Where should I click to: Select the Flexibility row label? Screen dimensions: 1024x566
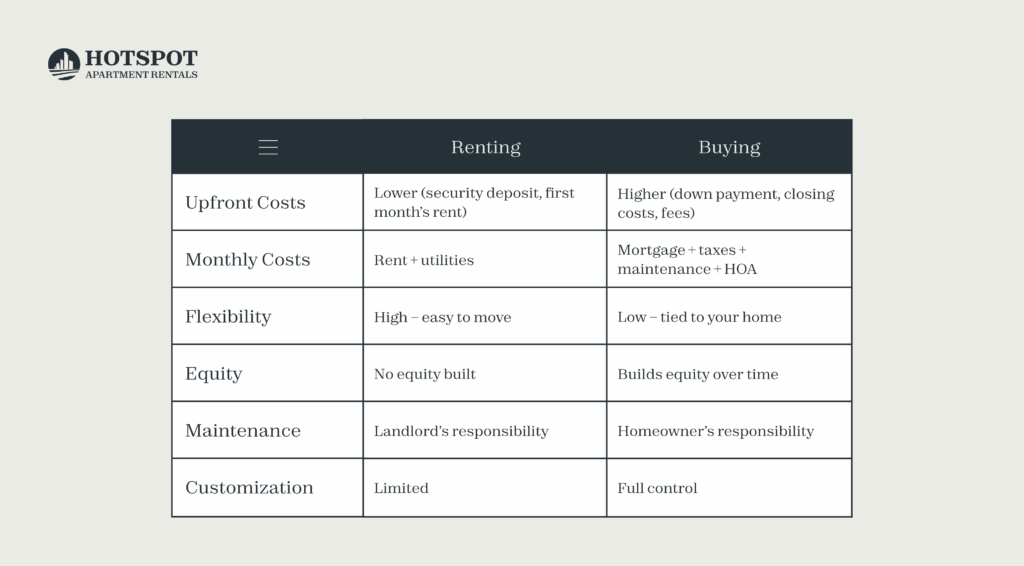[x=228, y=317]
